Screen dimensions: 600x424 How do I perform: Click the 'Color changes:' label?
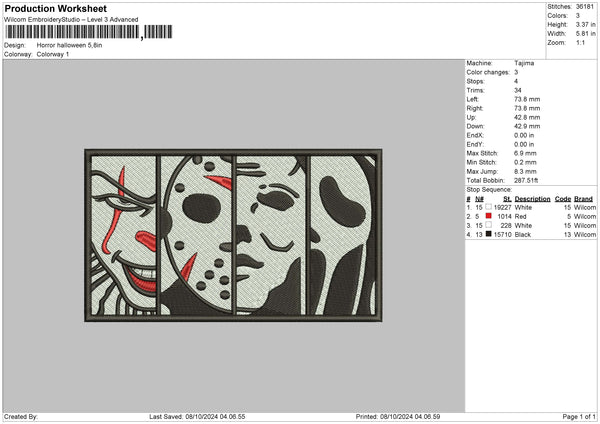point(488,72)
